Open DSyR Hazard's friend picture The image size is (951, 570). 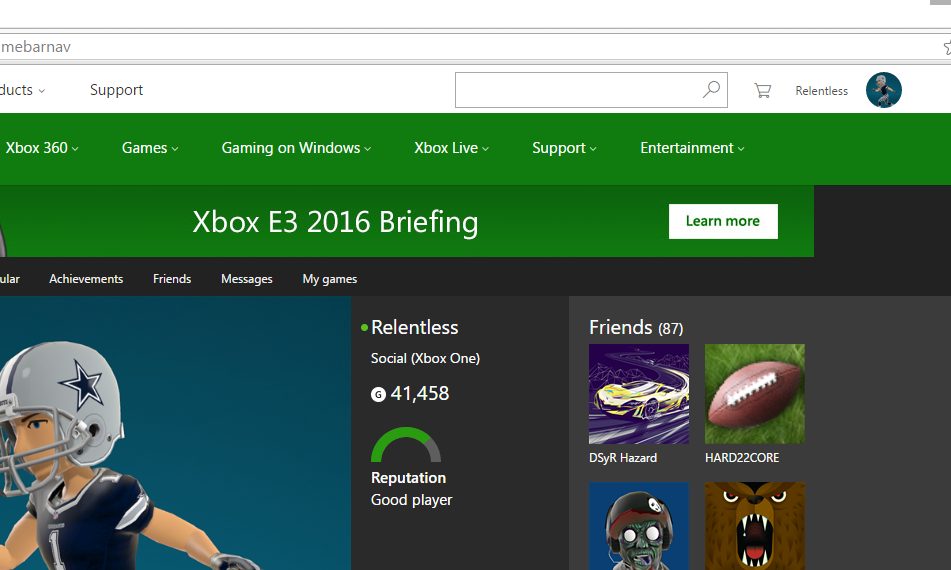[639, 394]
